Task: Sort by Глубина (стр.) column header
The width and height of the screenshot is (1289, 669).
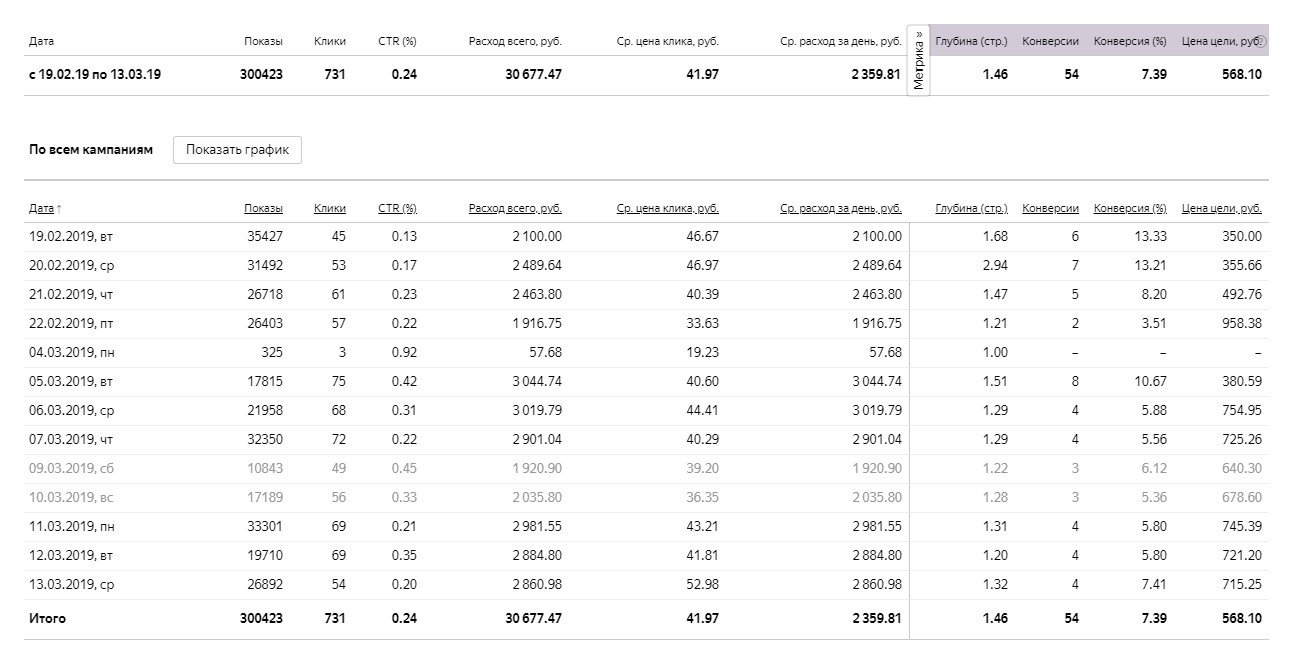Action: tap(971, 209)
